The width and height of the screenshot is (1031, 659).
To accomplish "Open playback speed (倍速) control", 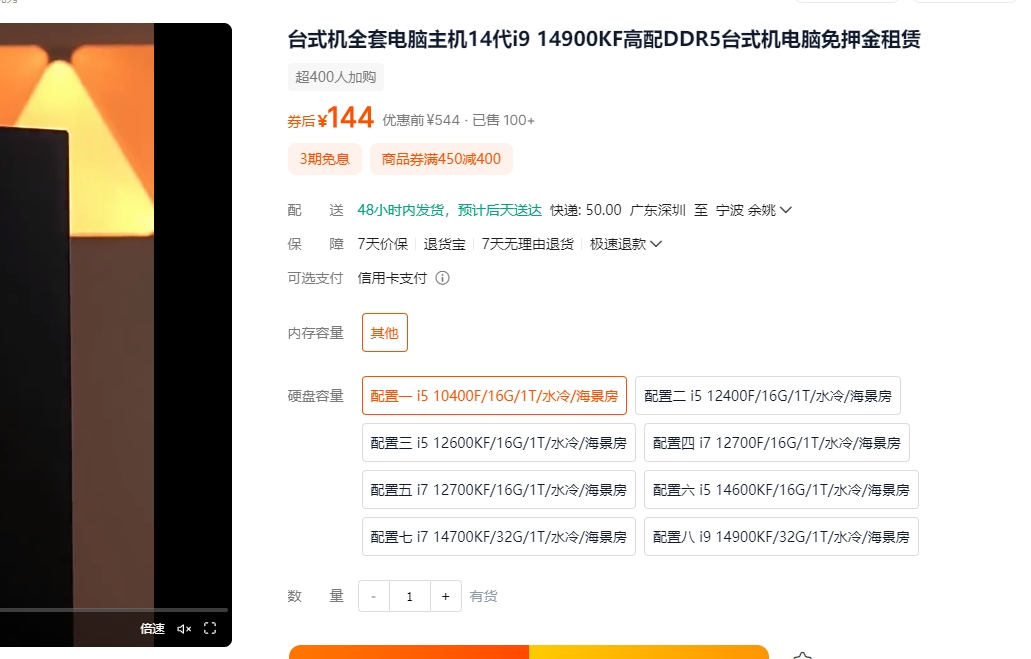I will (x=152, y=629).
